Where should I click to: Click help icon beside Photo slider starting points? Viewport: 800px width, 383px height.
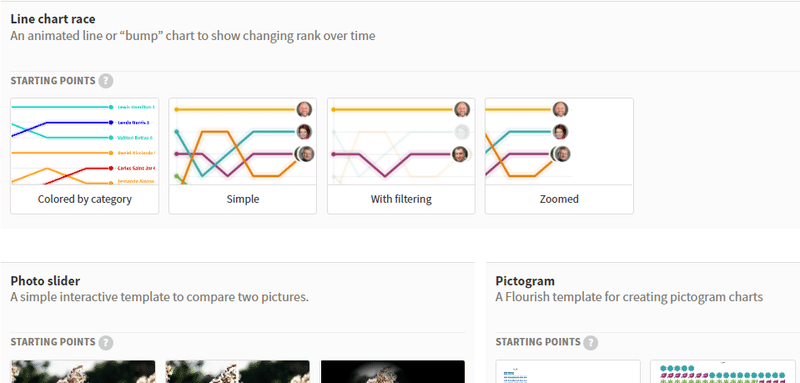[x=106, y=342]
